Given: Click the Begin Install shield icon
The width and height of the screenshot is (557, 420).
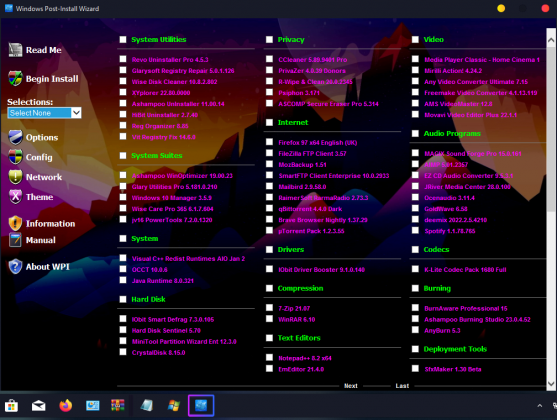Looking at the screenshot, I should [x=15, y=79].
